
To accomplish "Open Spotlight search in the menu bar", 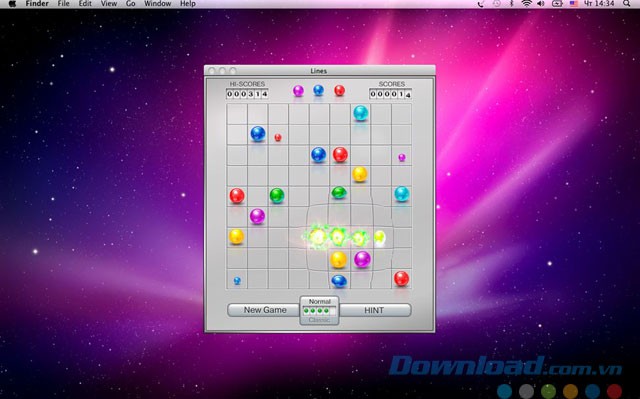I will click(627, 4).
